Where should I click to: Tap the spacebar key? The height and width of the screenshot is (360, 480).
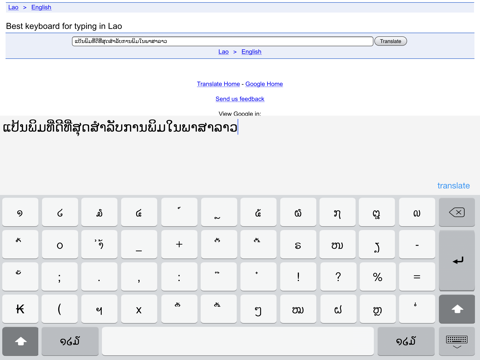238,341
